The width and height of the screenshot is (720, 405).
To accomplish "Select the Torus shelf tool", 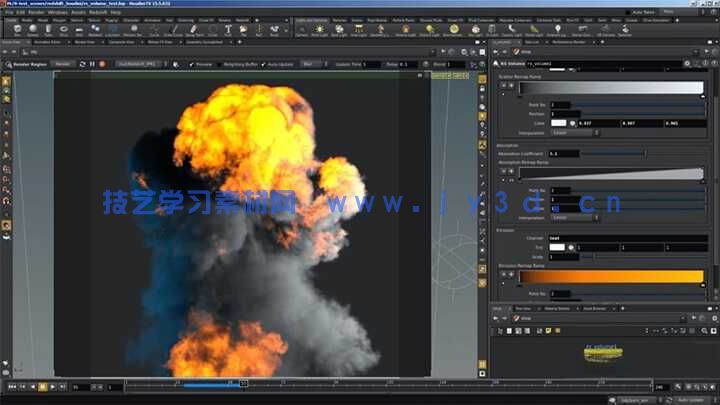I will (x=64, y=30).
